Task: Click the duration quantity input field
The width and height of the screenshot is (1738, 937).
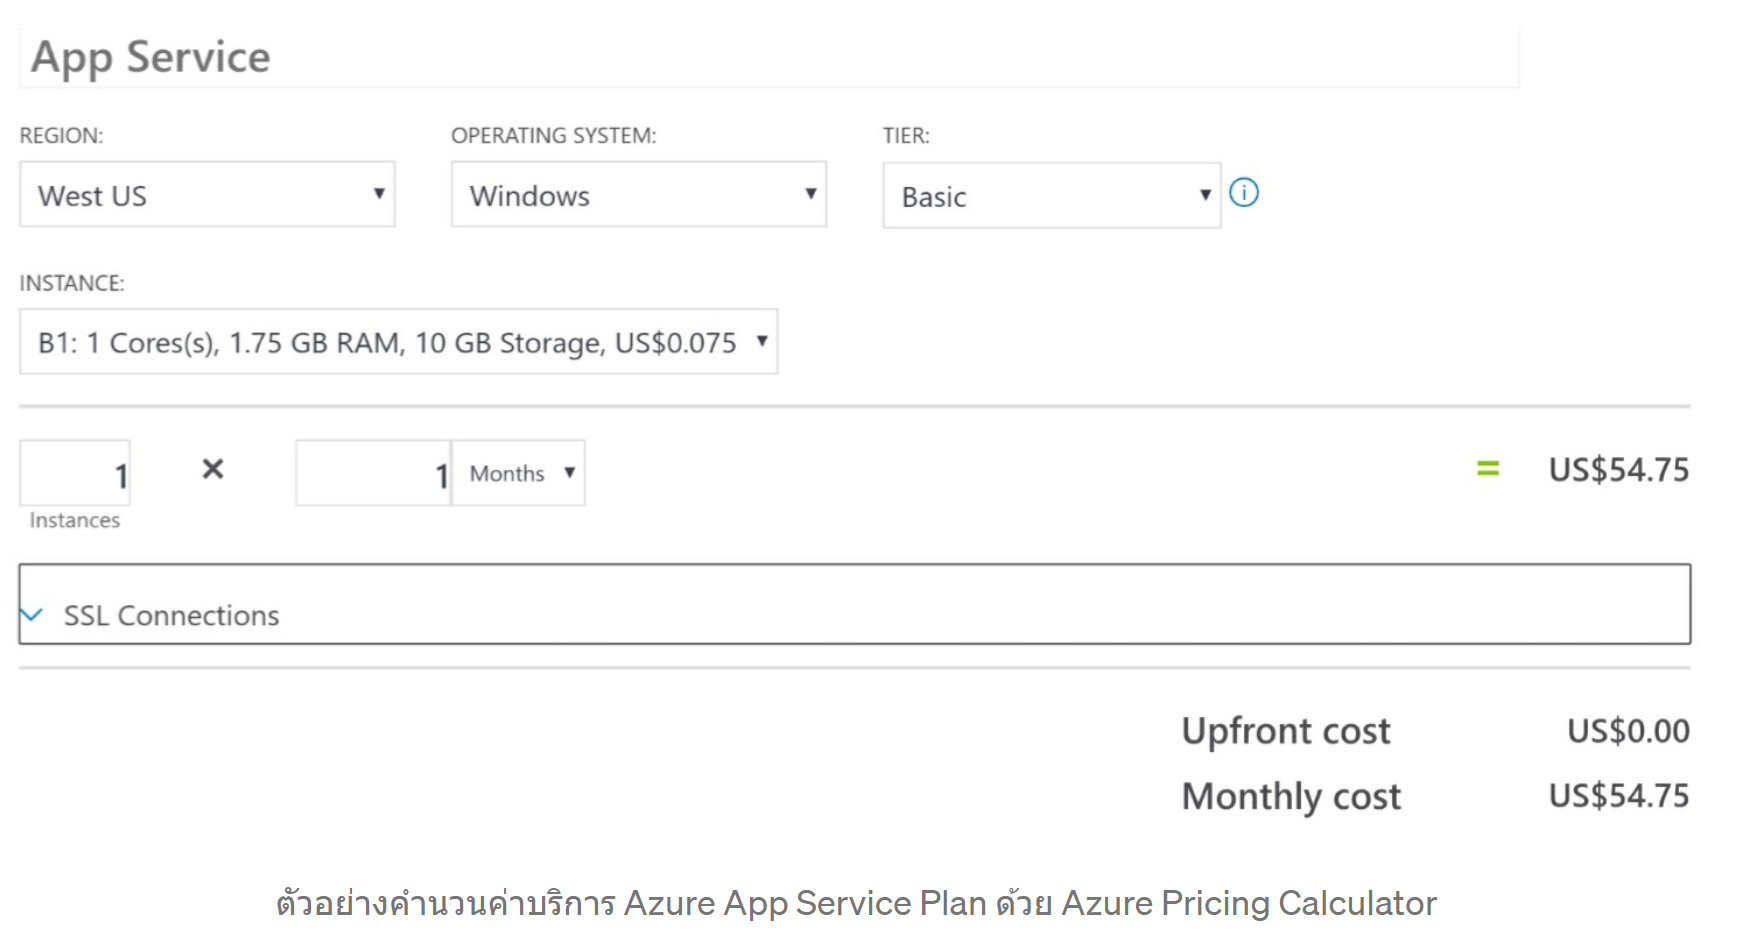Action: [373, 473]
